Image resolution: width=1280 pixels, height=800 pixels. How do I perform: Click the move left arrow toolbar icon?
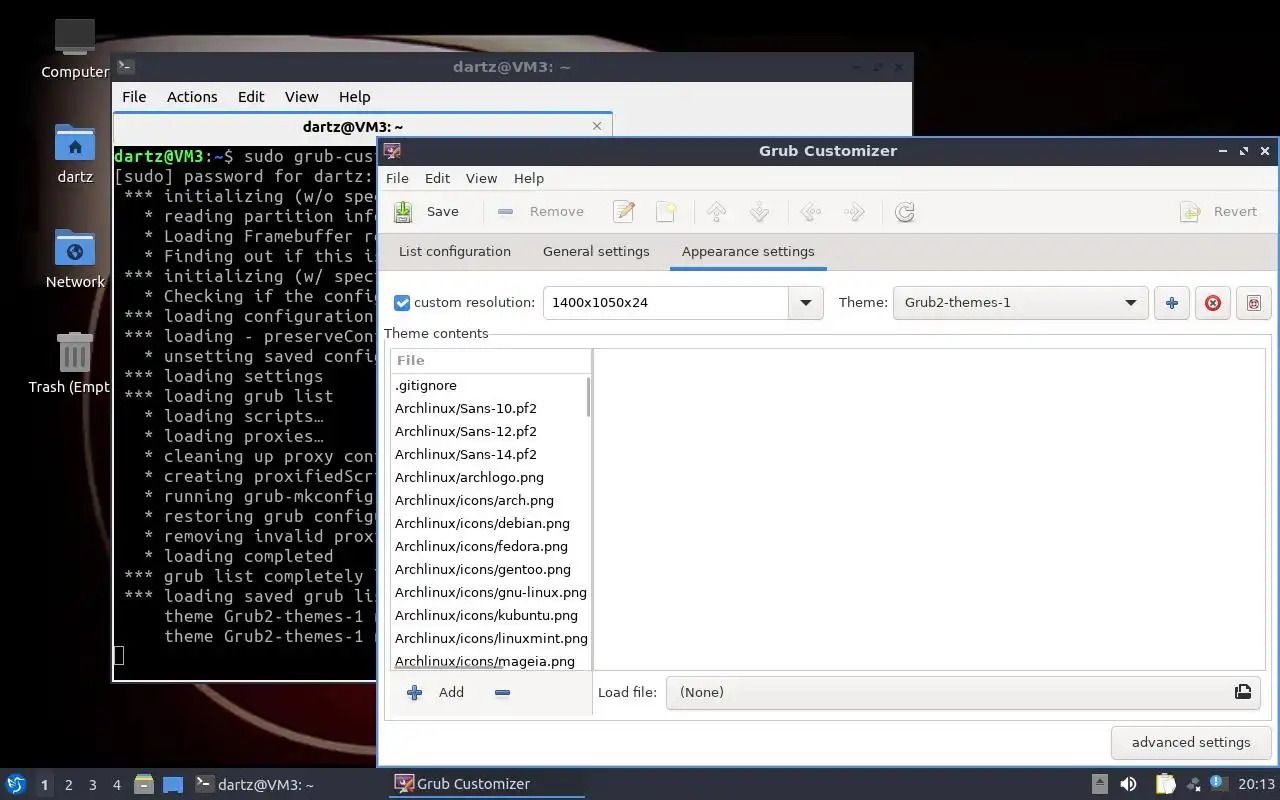click(x=811, y=211)
